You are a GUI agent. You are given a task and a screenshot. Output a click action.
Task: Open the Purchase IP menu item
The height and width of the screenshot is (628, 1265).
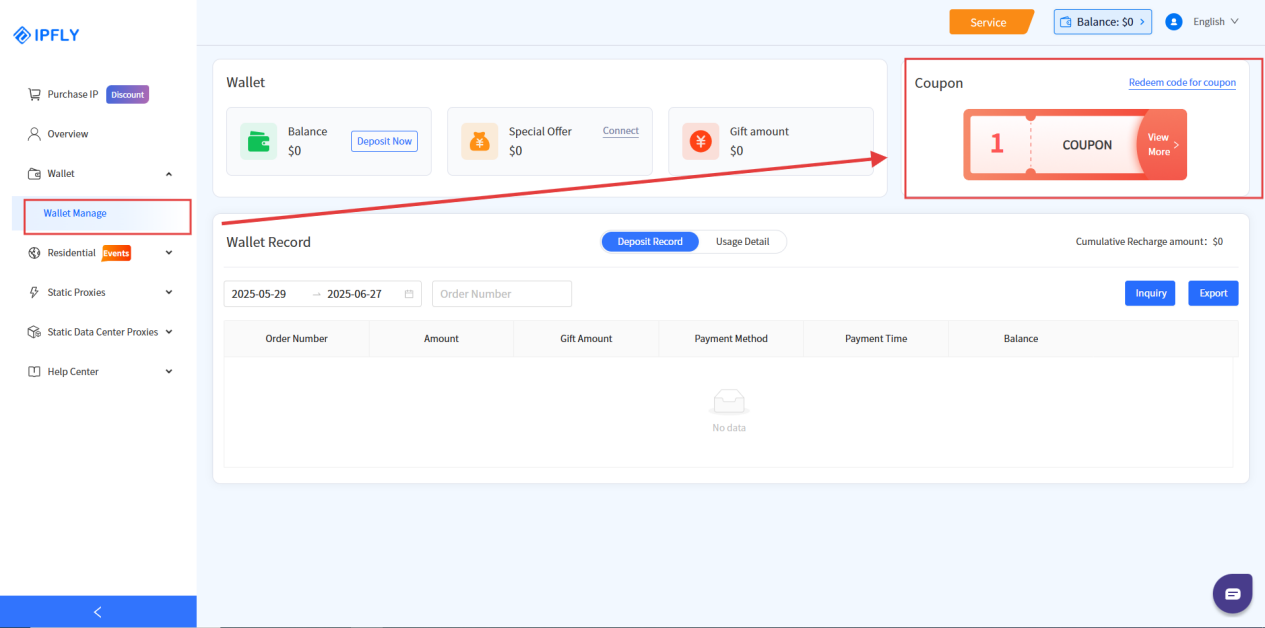(73, 94)
